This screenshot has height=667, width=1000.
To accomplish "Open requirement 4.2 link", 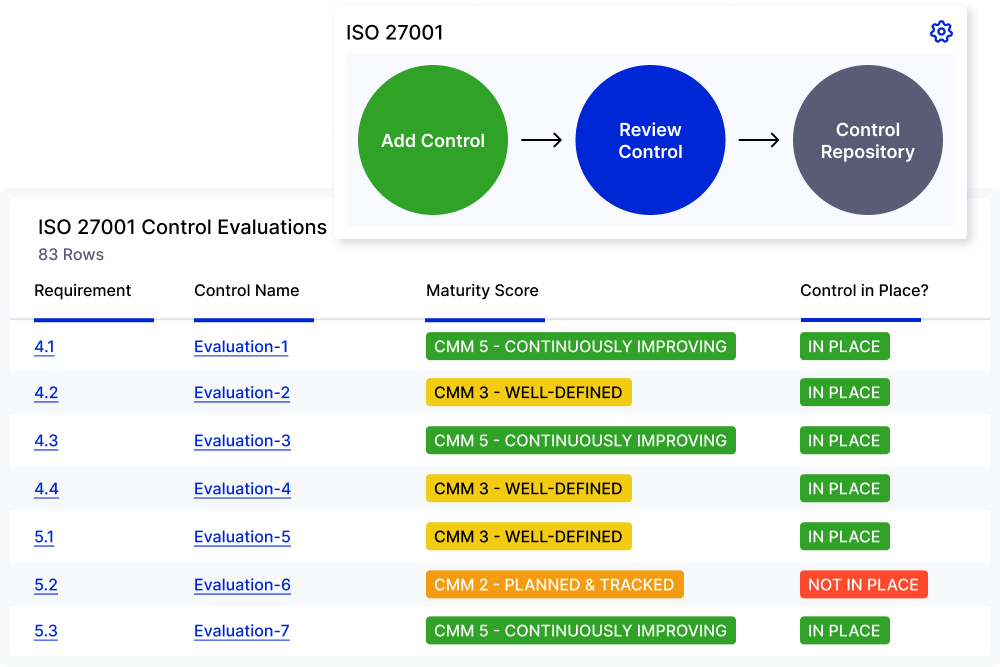I will coord(46,392).
